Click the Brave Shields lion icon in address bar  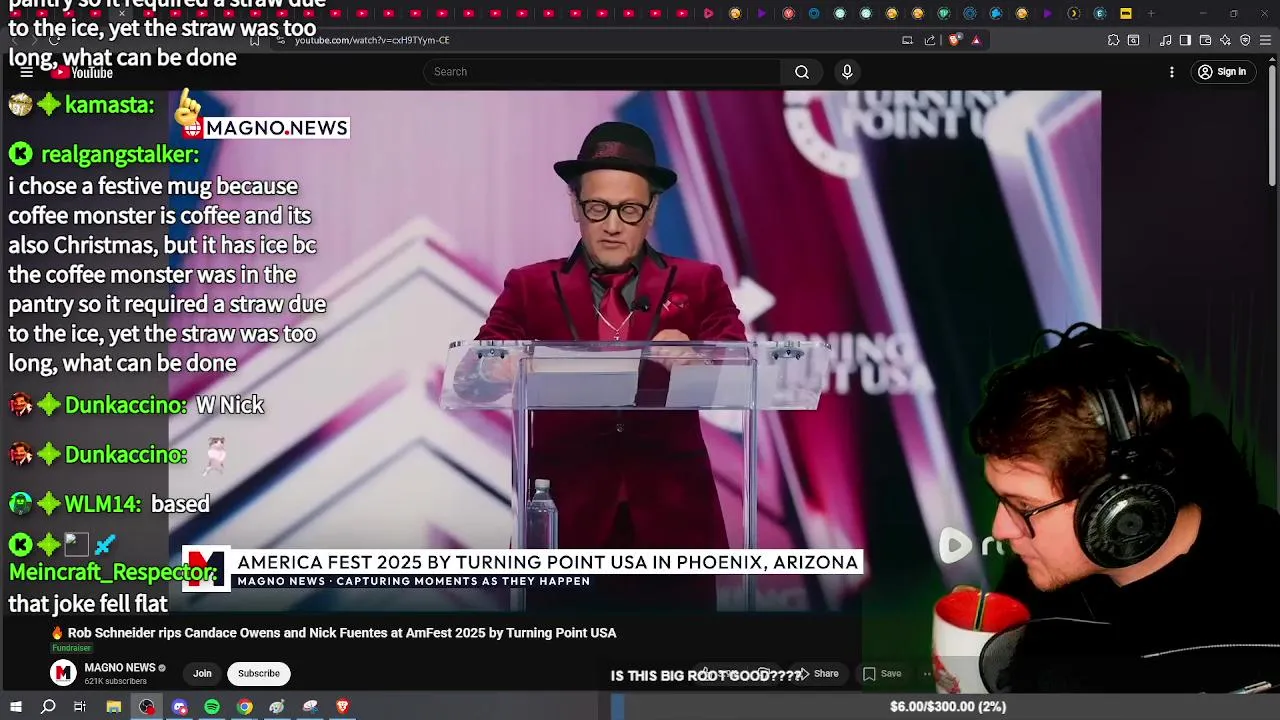[954, 40]
